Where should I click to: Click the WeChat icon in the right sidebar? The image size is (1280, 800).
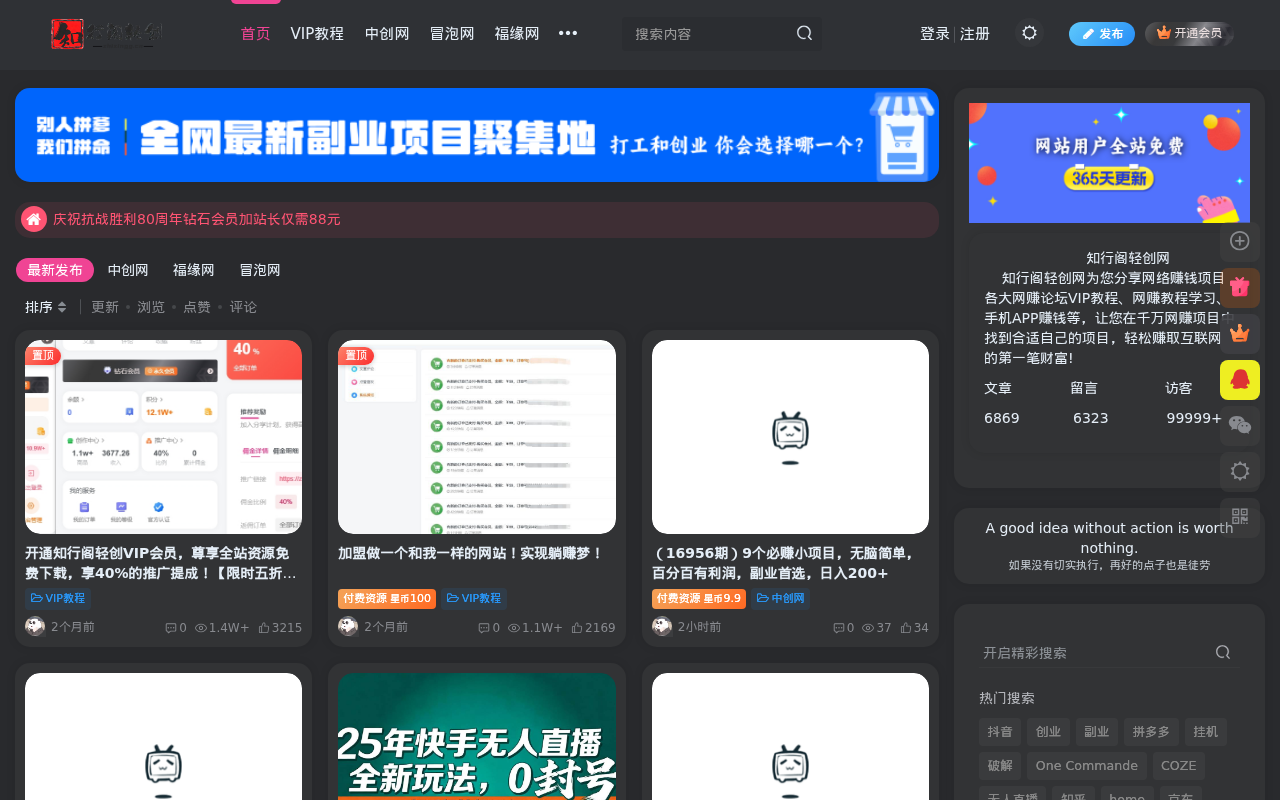1239,424
